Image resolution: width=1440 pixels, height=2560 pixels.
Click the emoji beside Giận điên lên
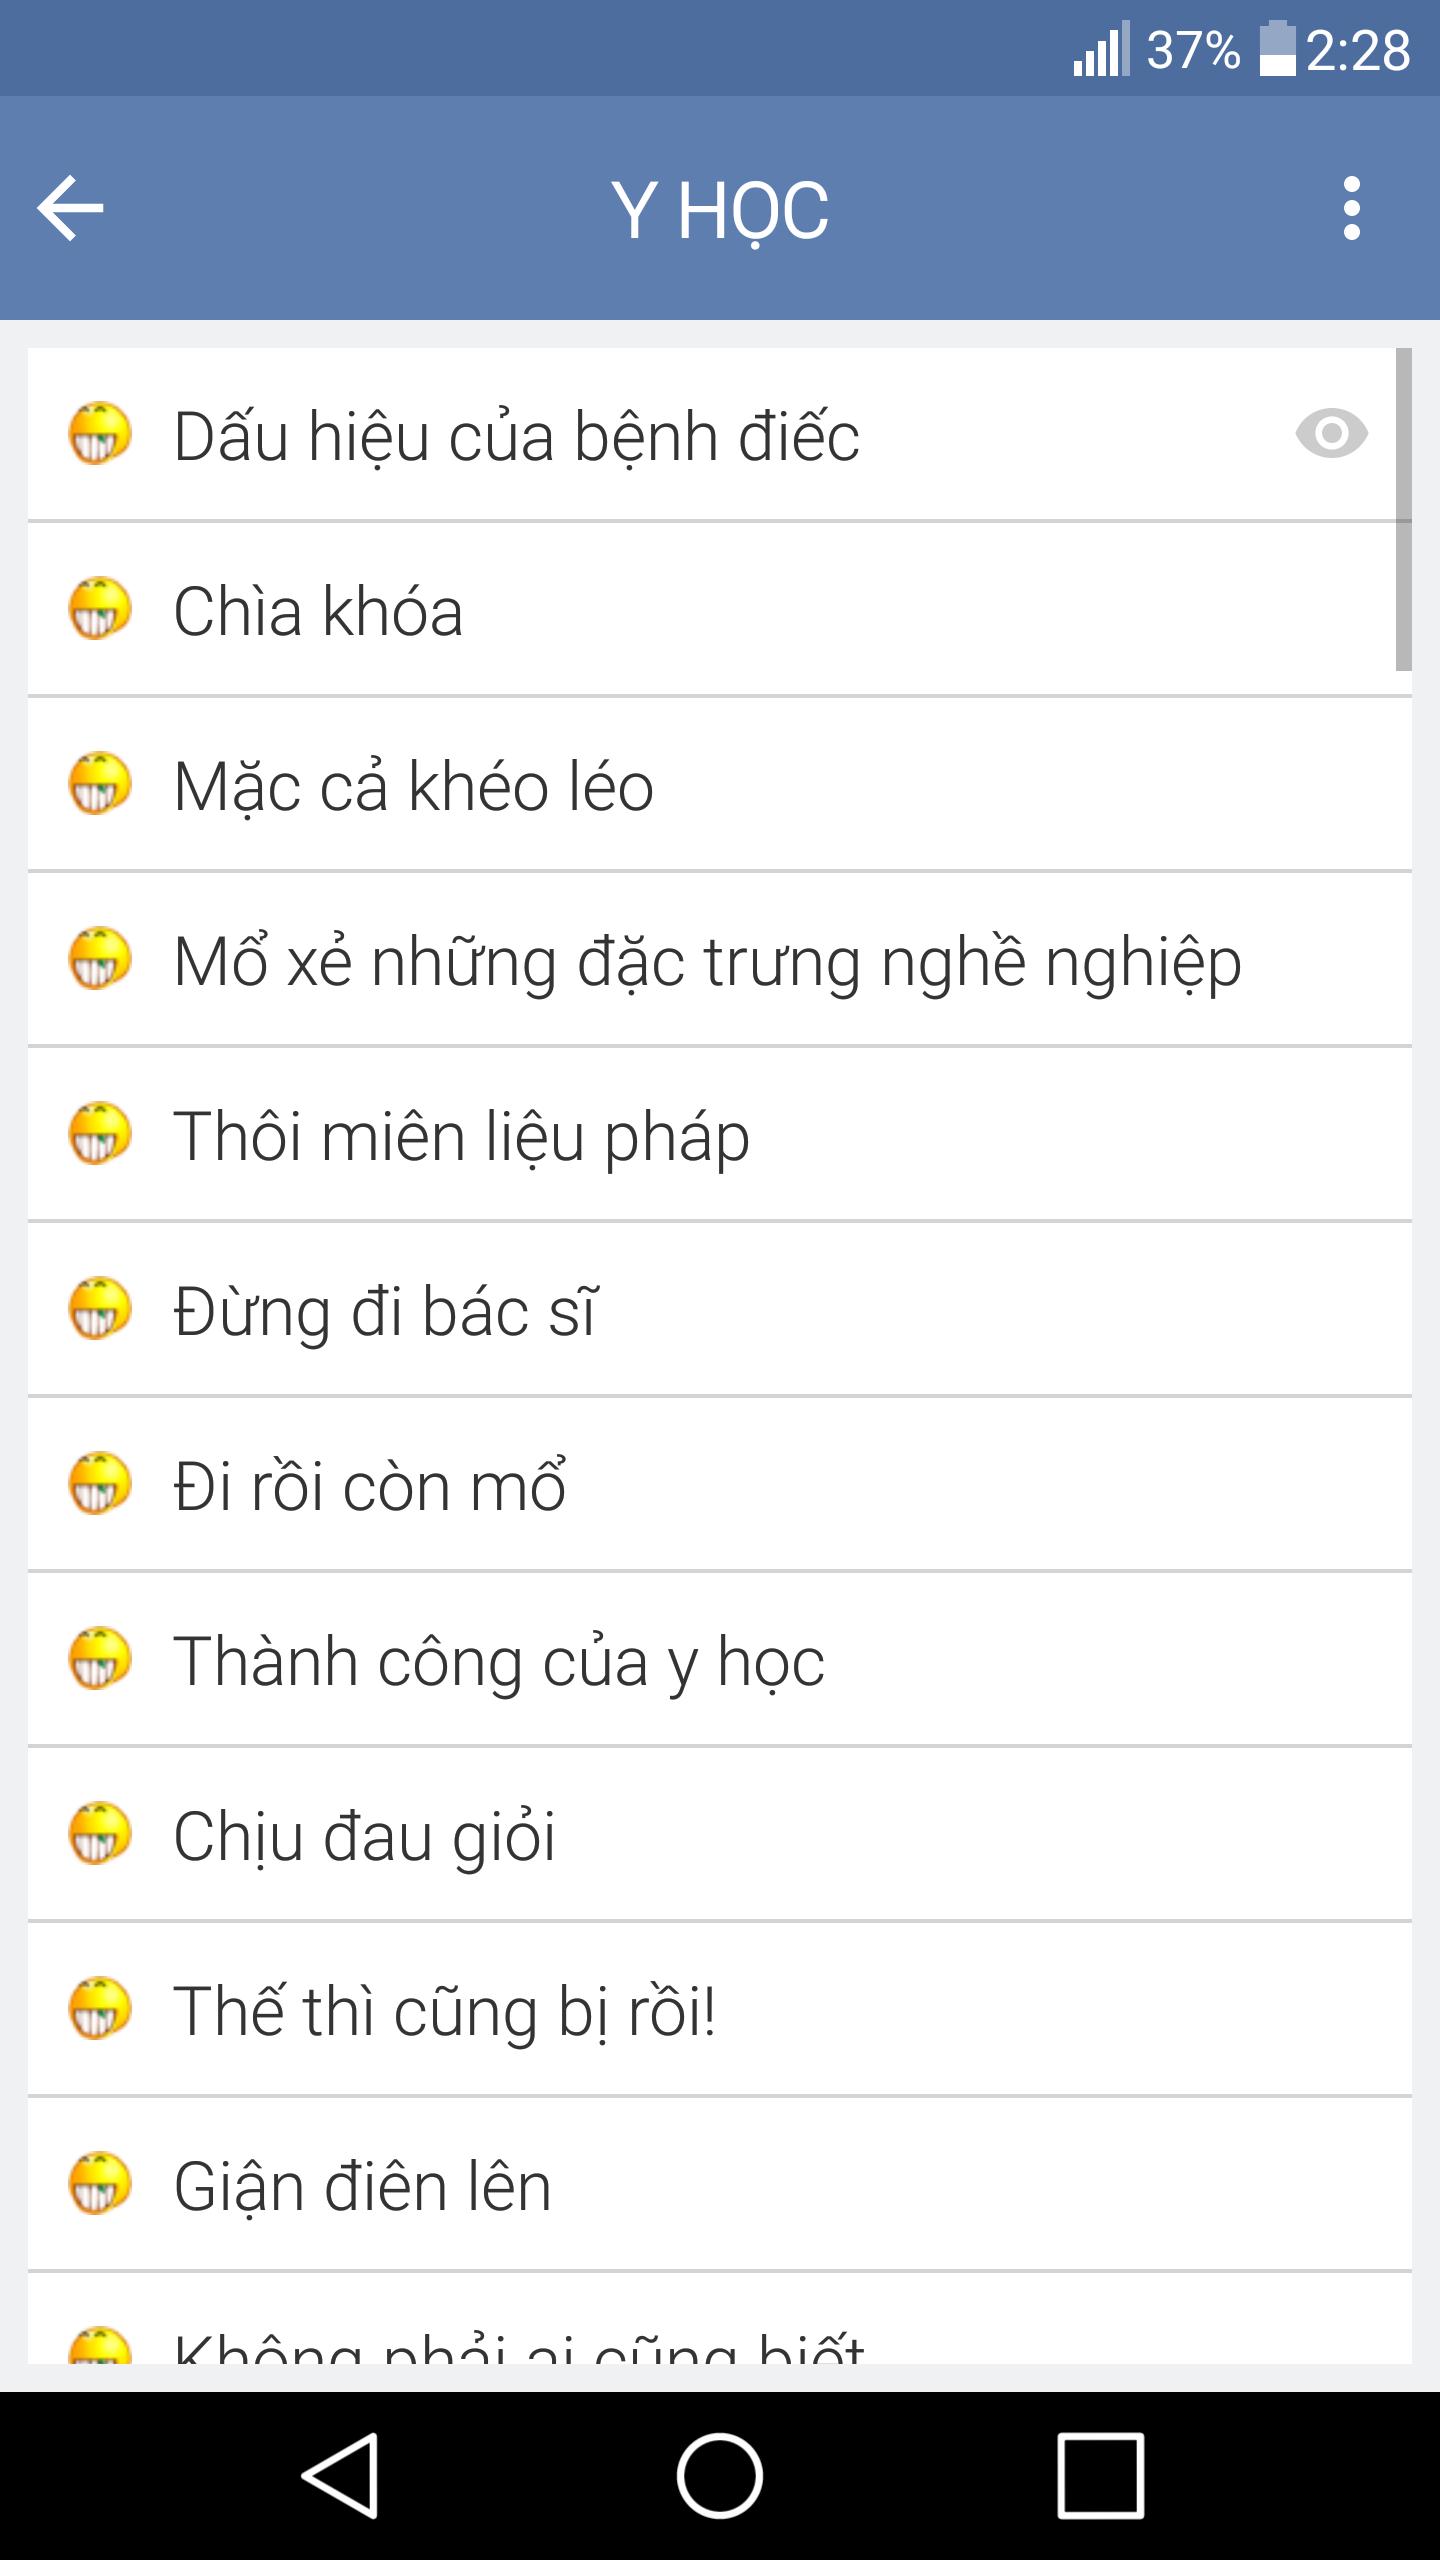(99, 2183)
